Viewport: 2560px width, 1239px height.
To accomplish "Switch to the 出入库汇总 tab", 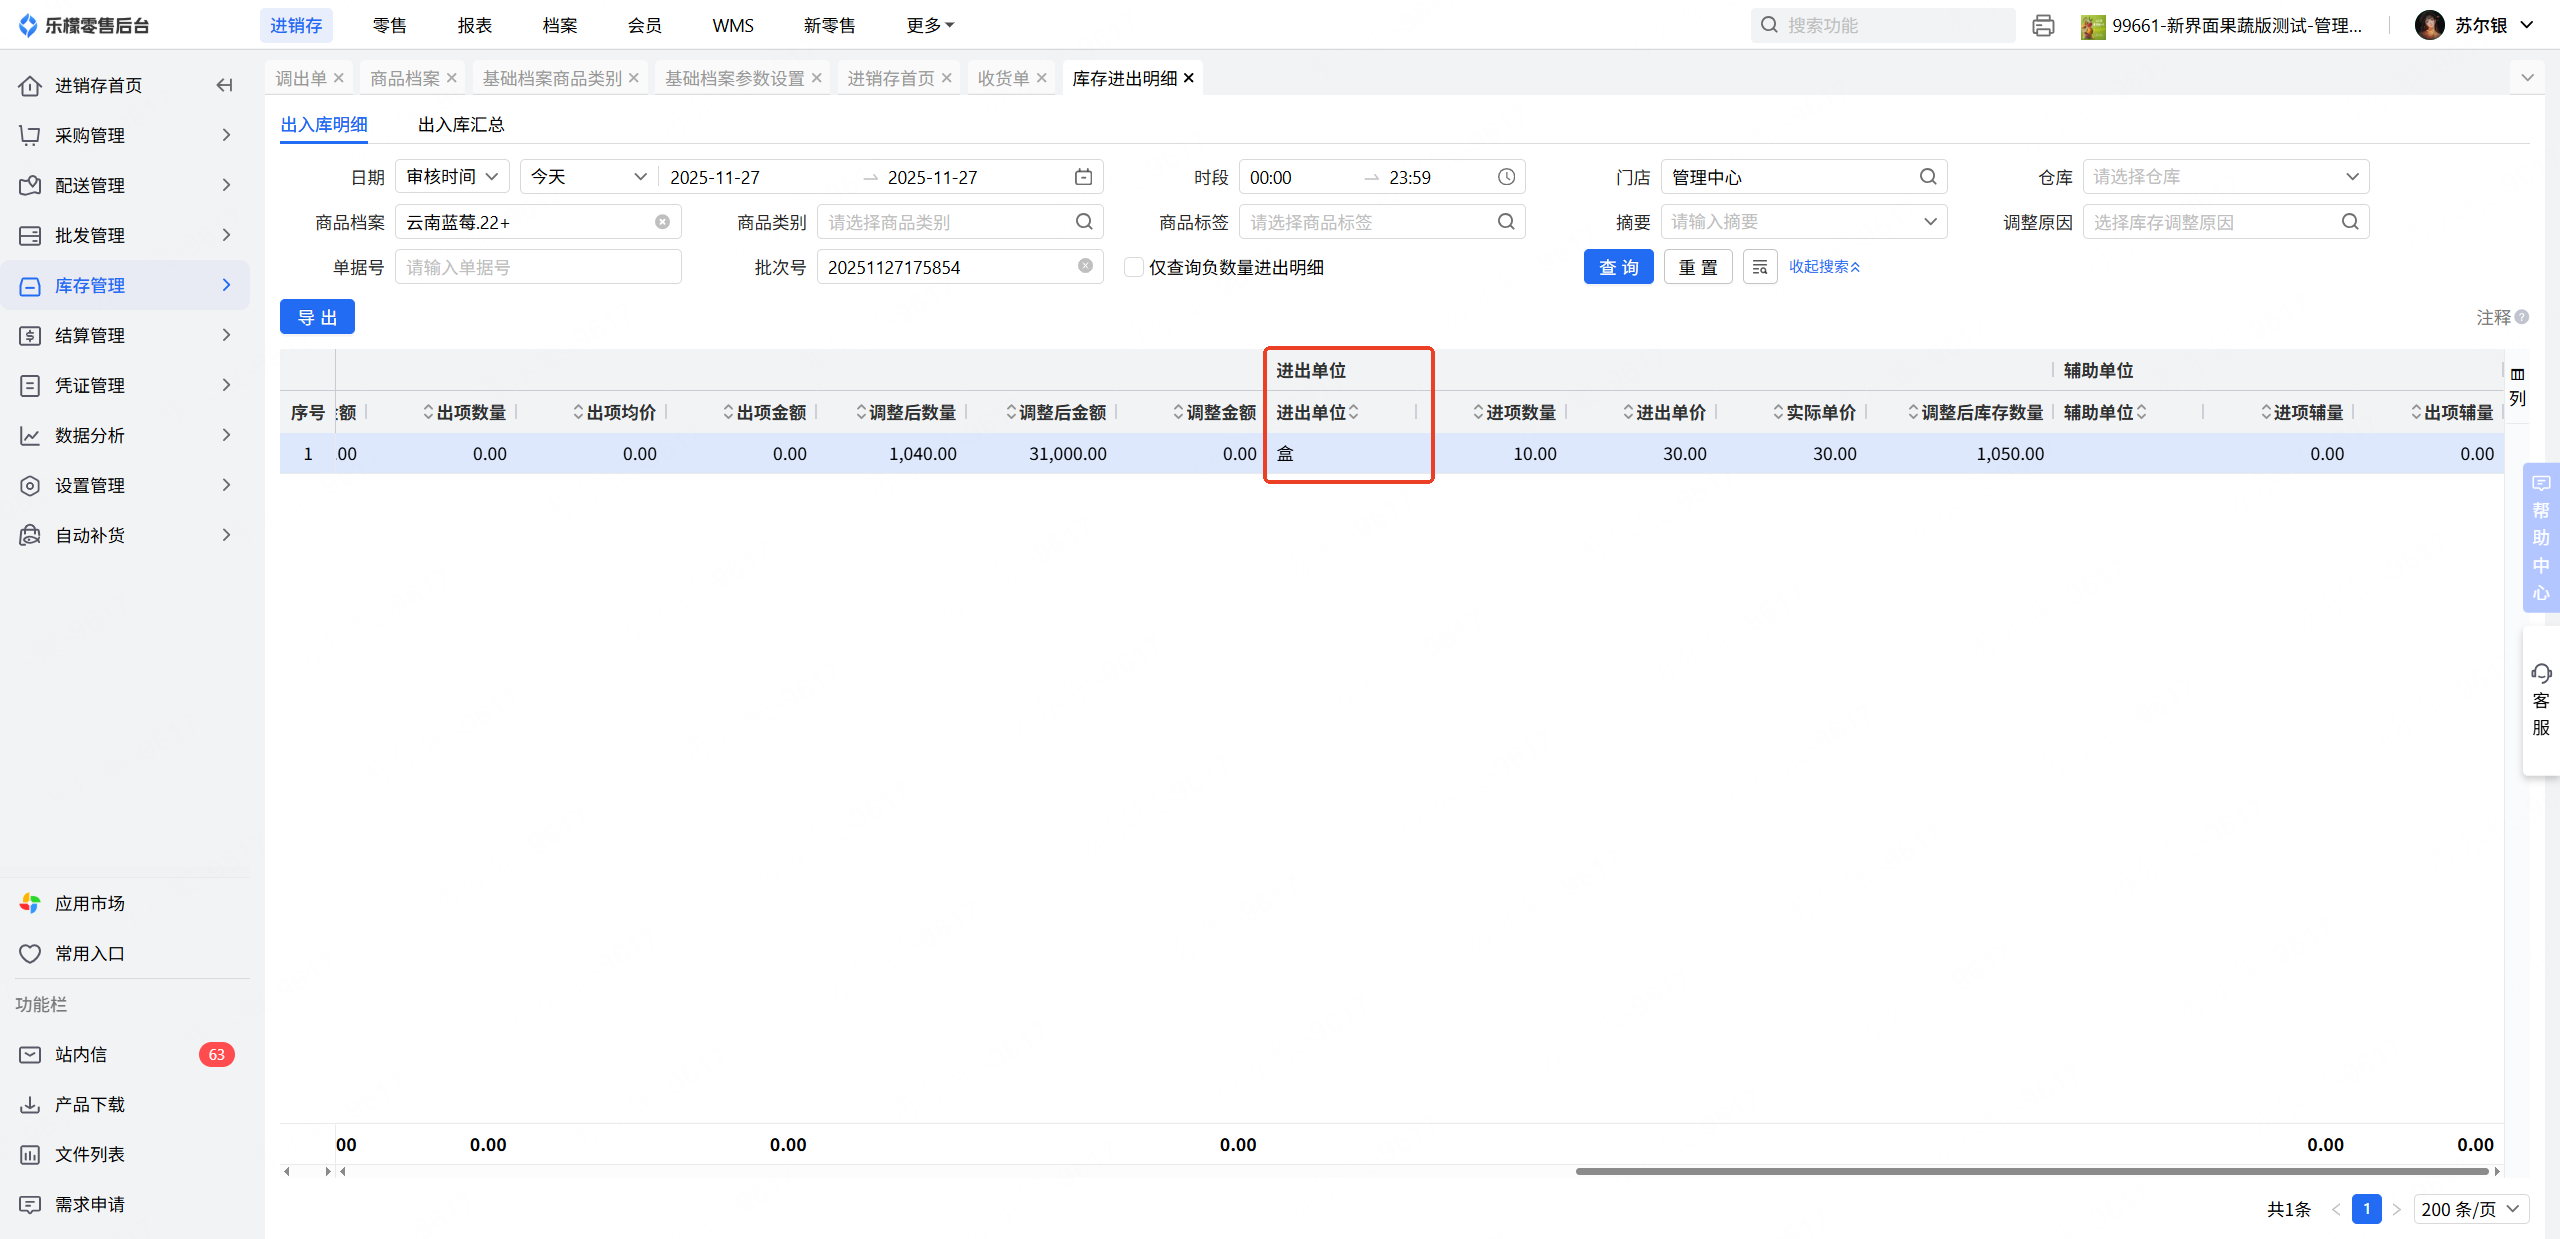I will pyautogui.click(x=461, y=125).
